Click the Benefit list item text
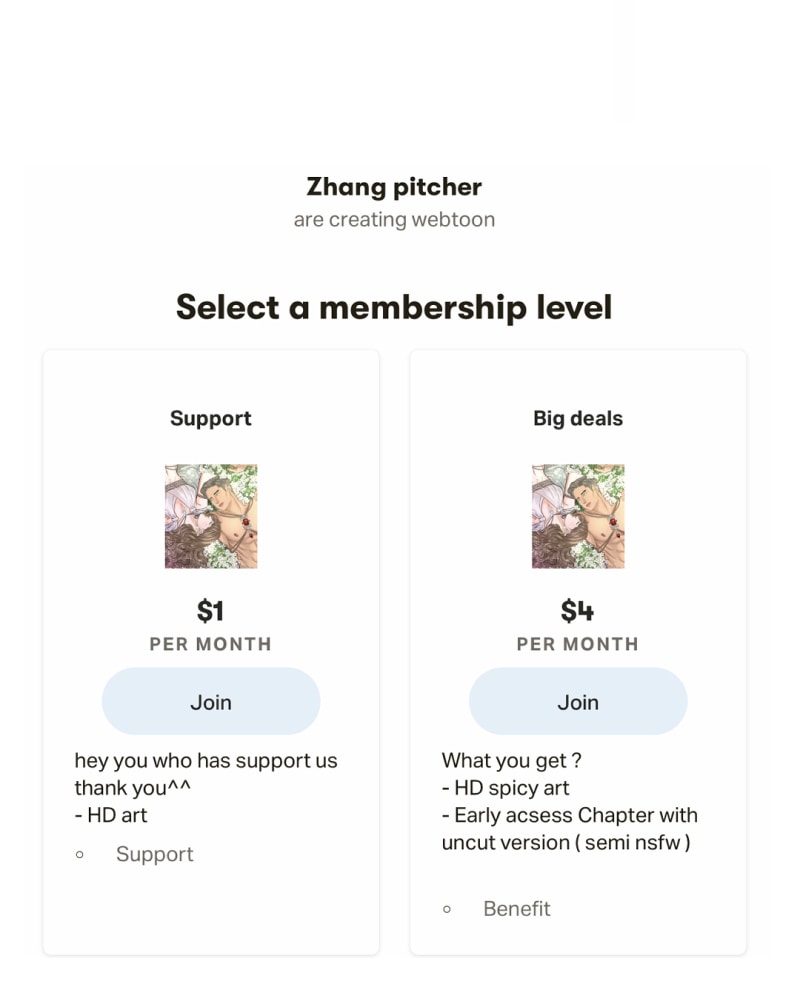 click(517, 908)
